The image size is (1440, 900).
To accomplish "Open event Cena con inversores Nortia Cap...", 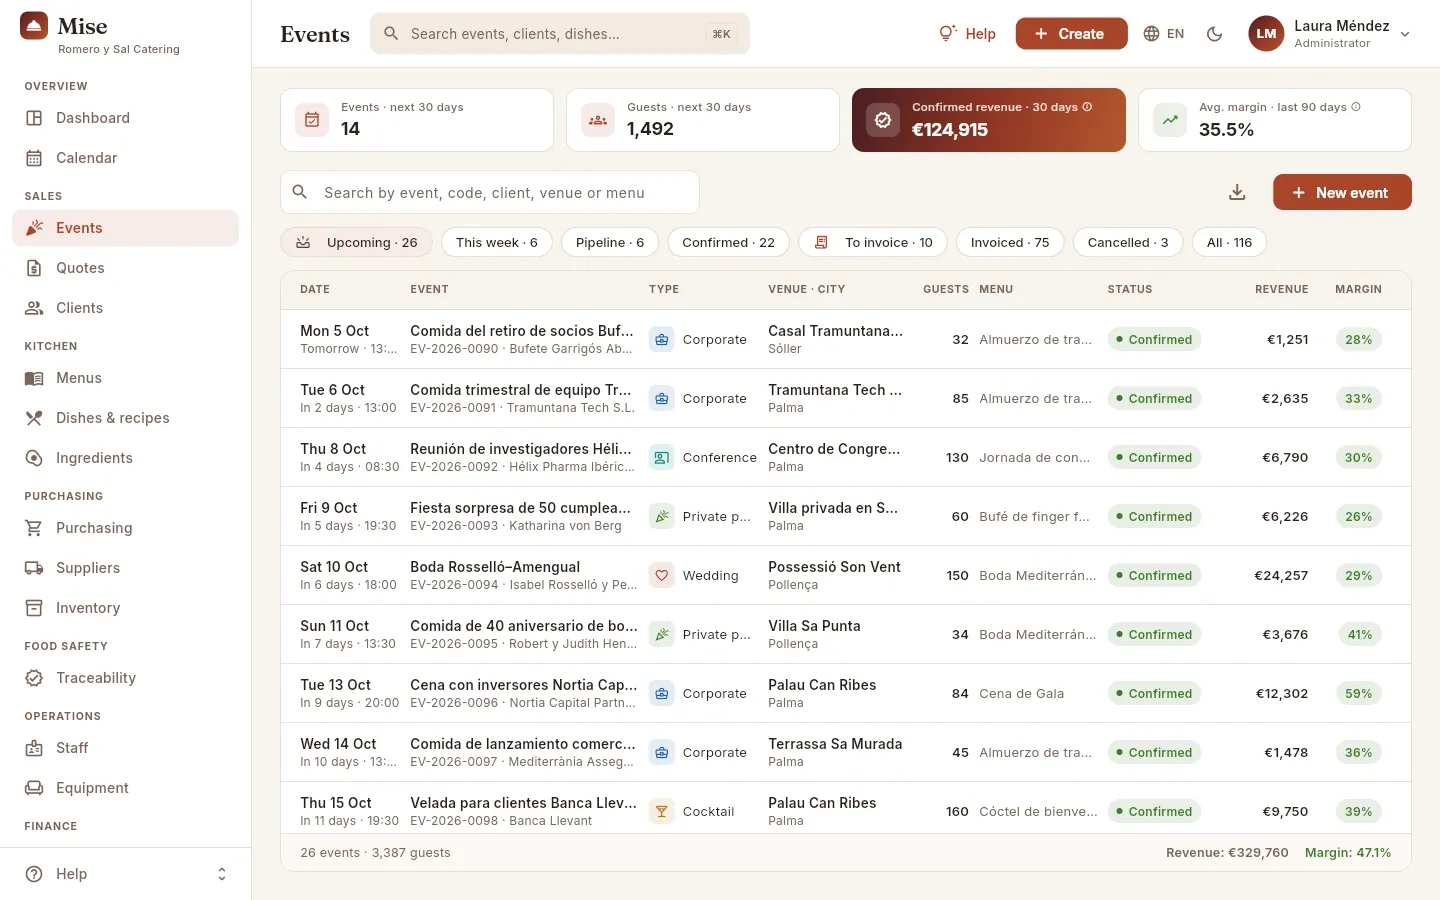I will point(524,685).
